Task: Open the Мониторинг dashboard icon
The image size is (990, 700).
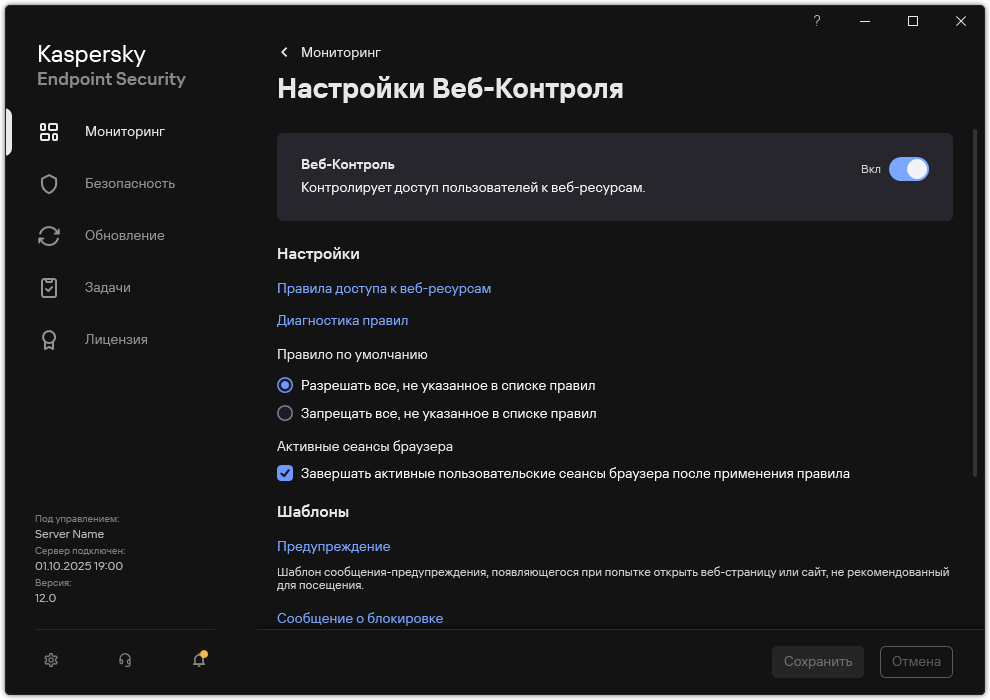Action: pos(48,131)
